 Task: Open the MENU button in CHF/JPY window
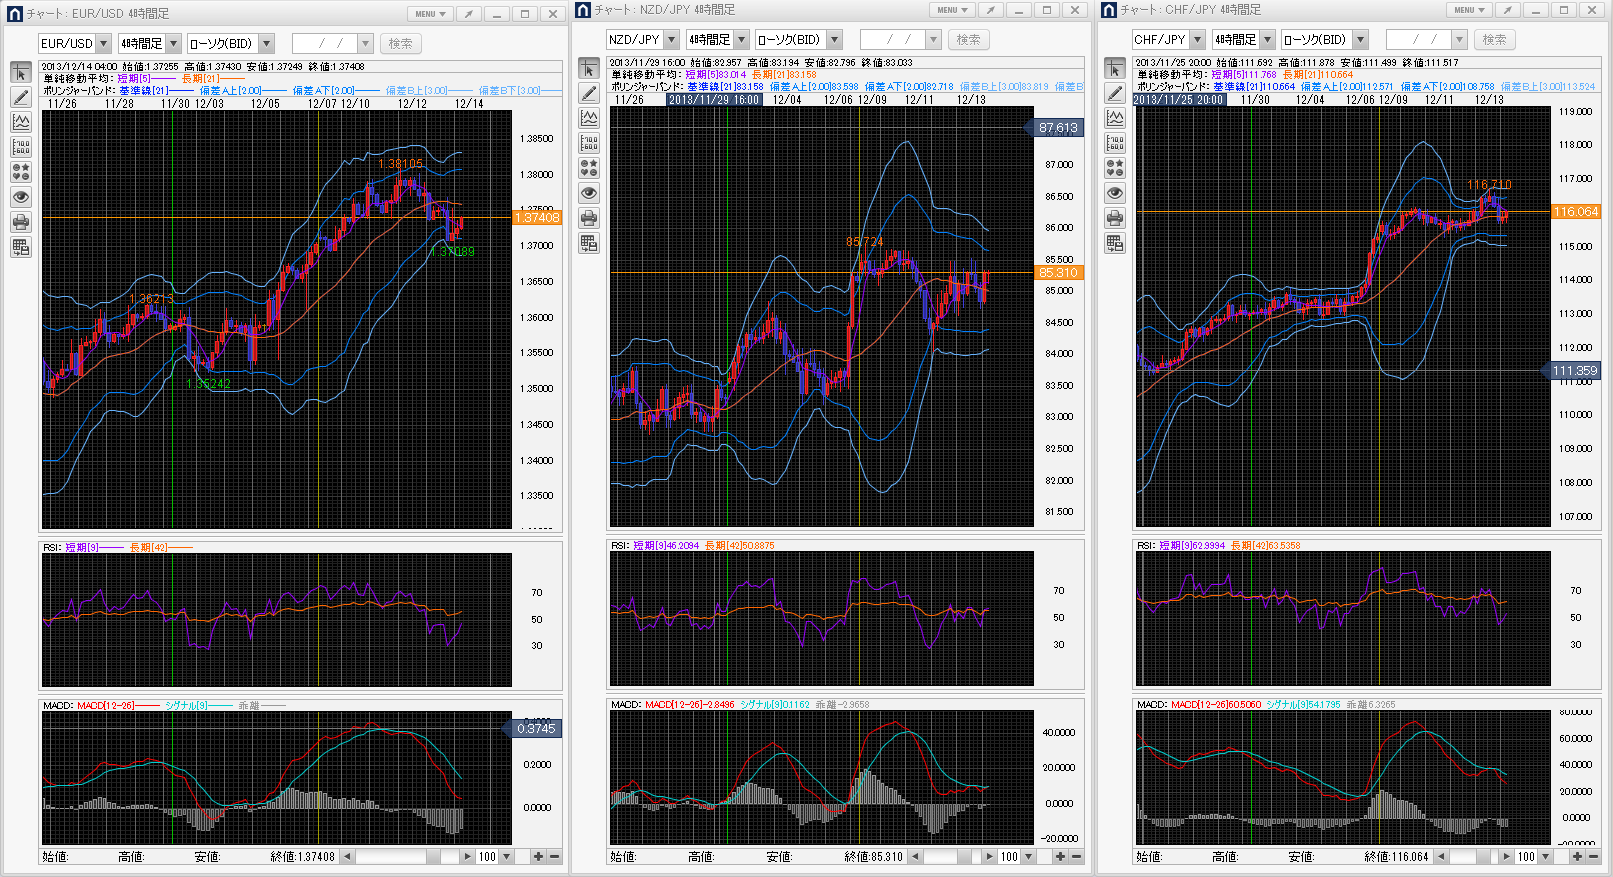1470,10
